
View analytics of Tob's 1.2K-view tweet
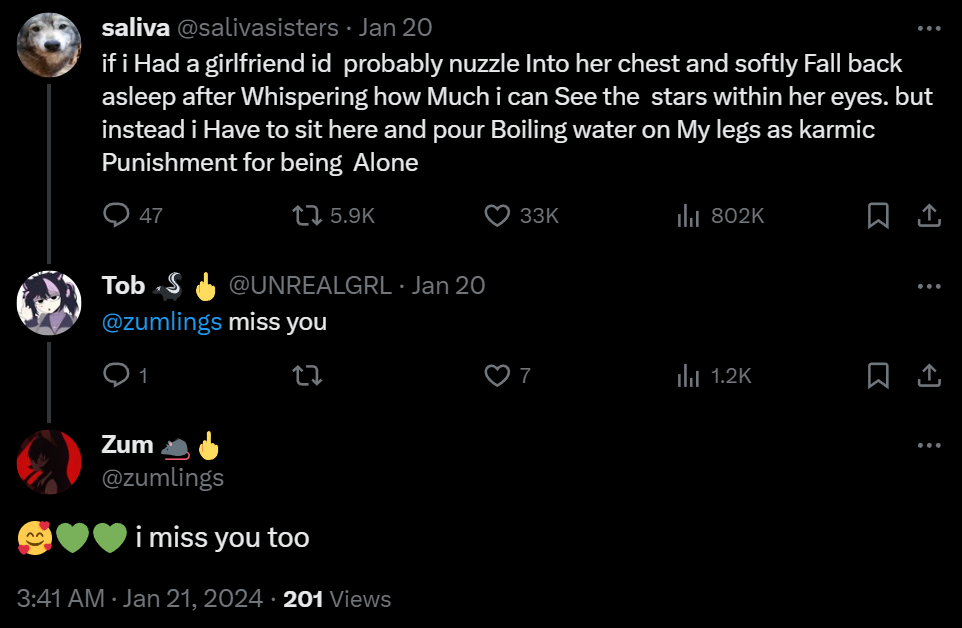click(688, 375)
